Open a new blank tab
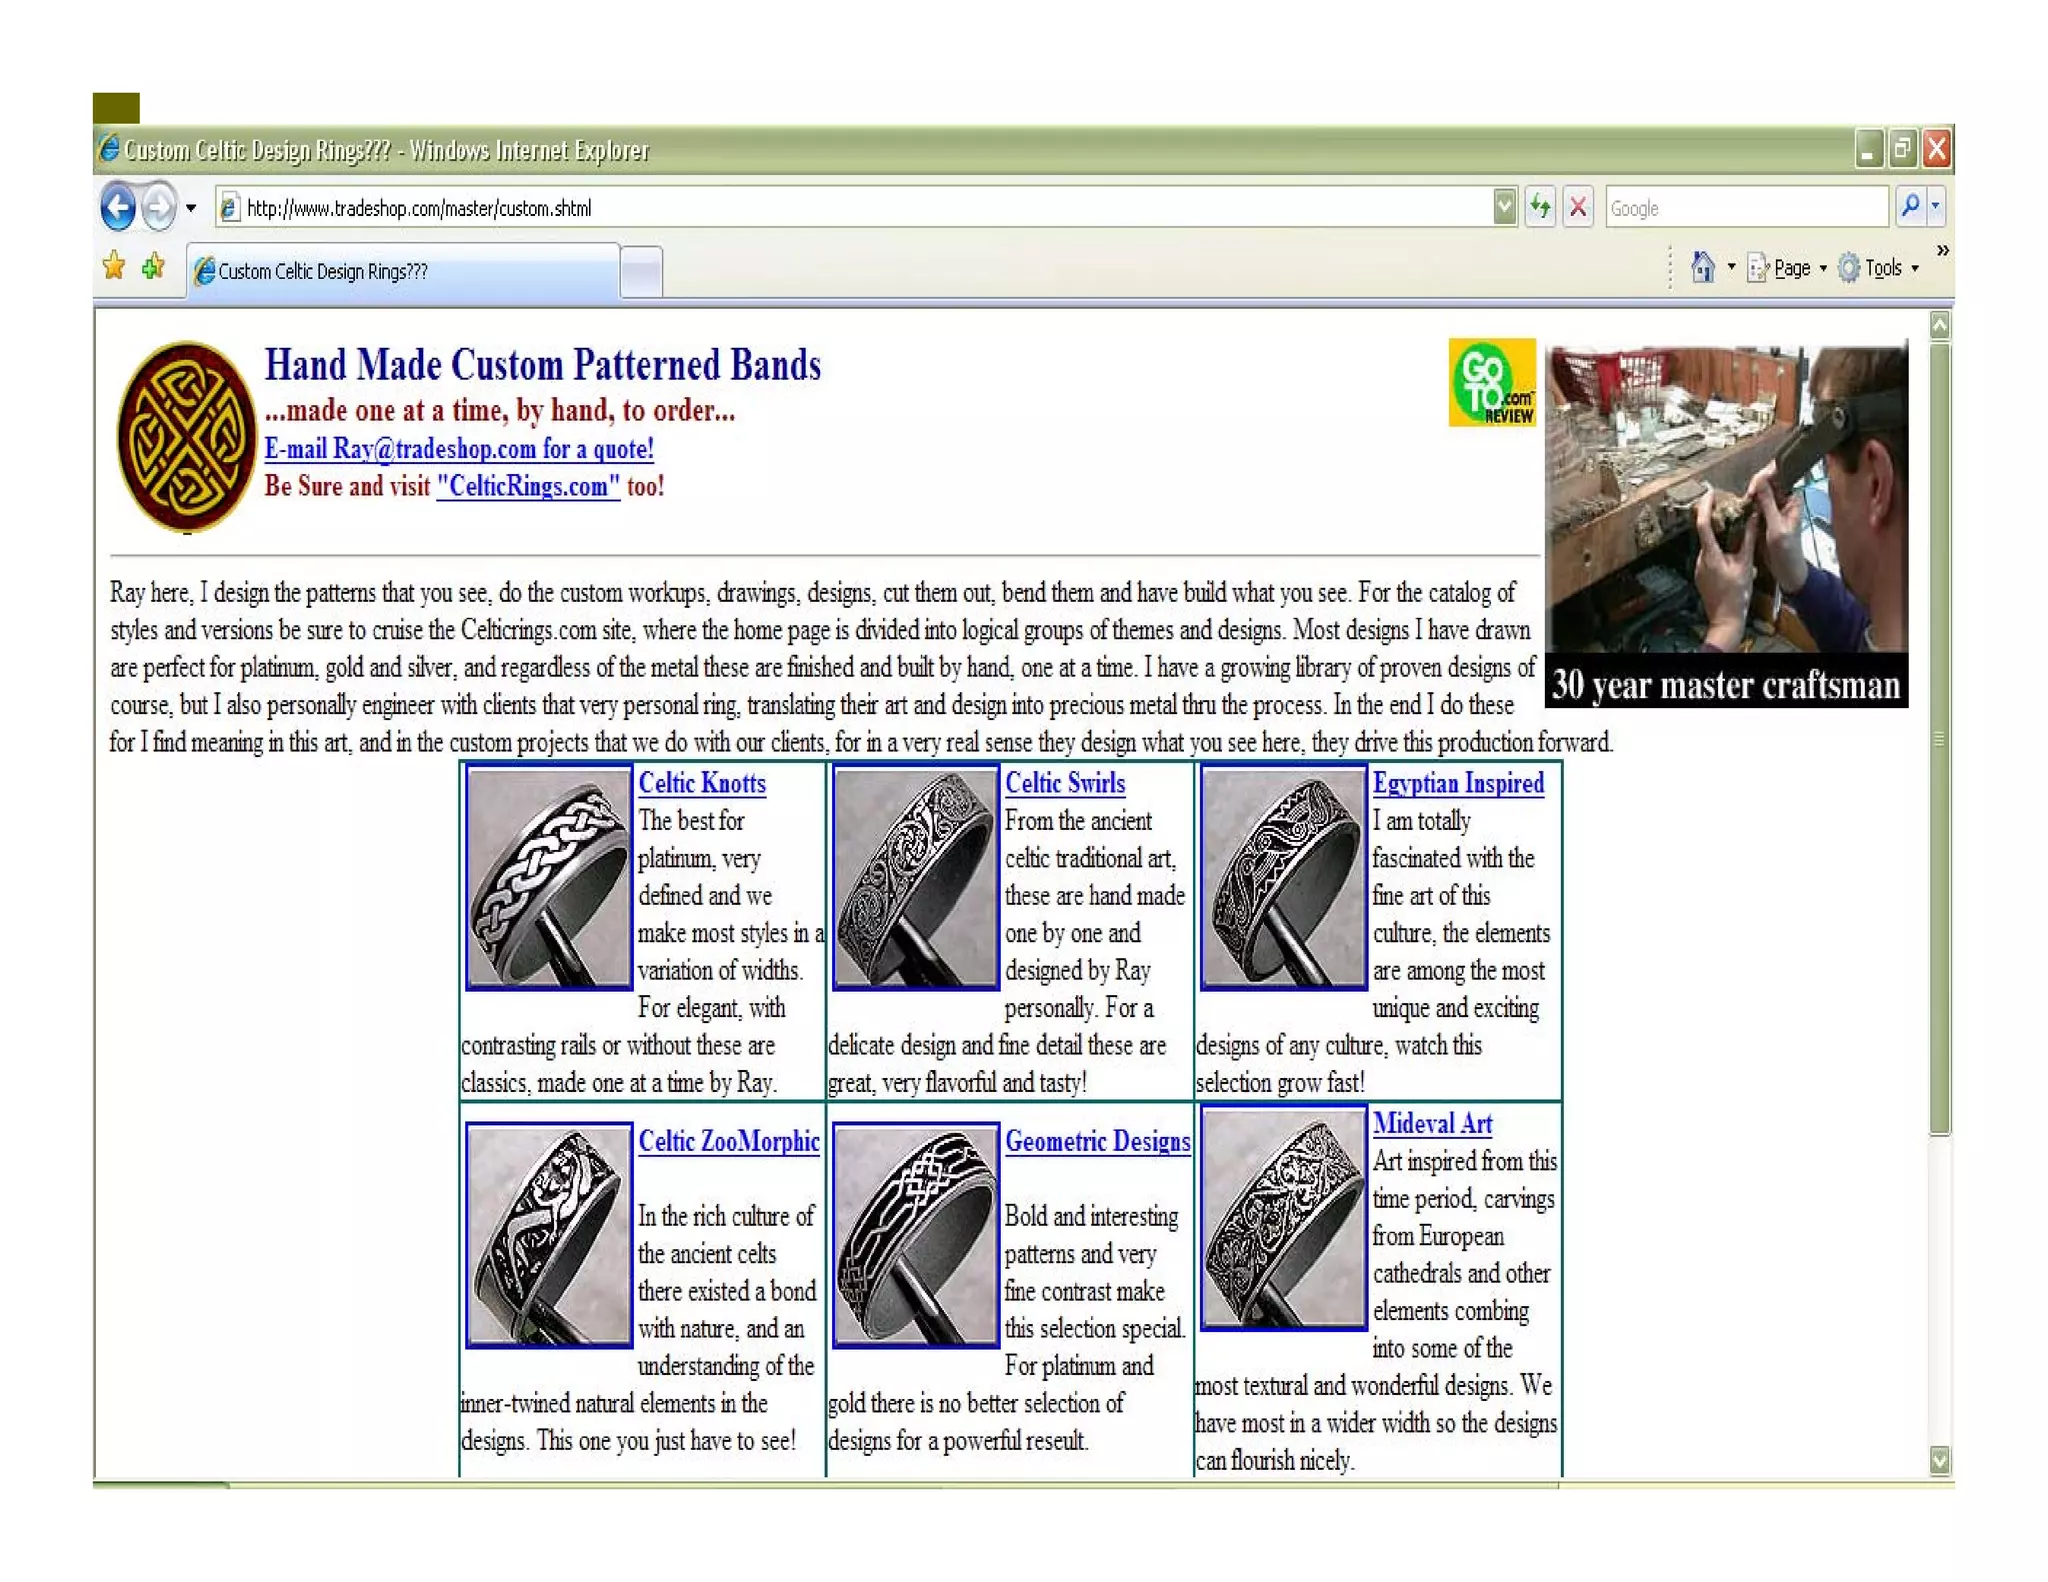 641,272
